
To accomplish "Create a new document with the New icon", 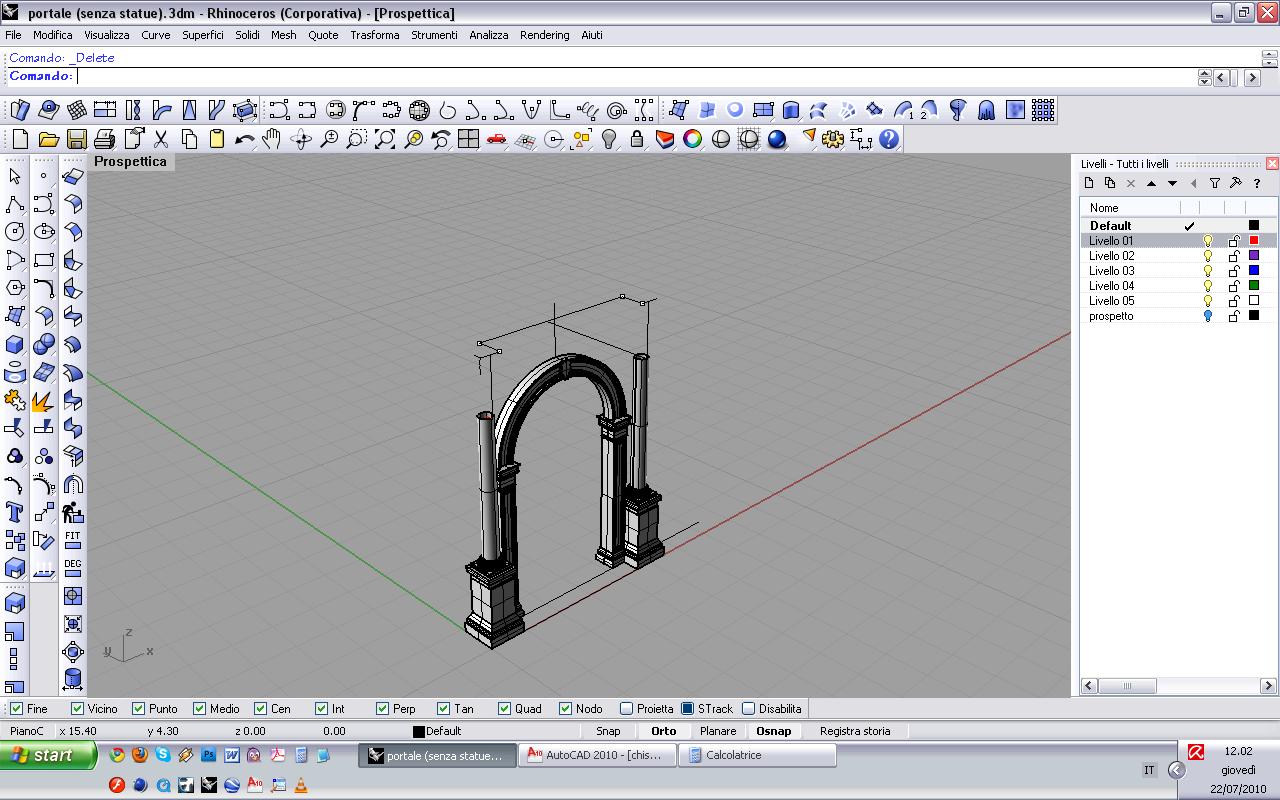I will tap(20, 139).
